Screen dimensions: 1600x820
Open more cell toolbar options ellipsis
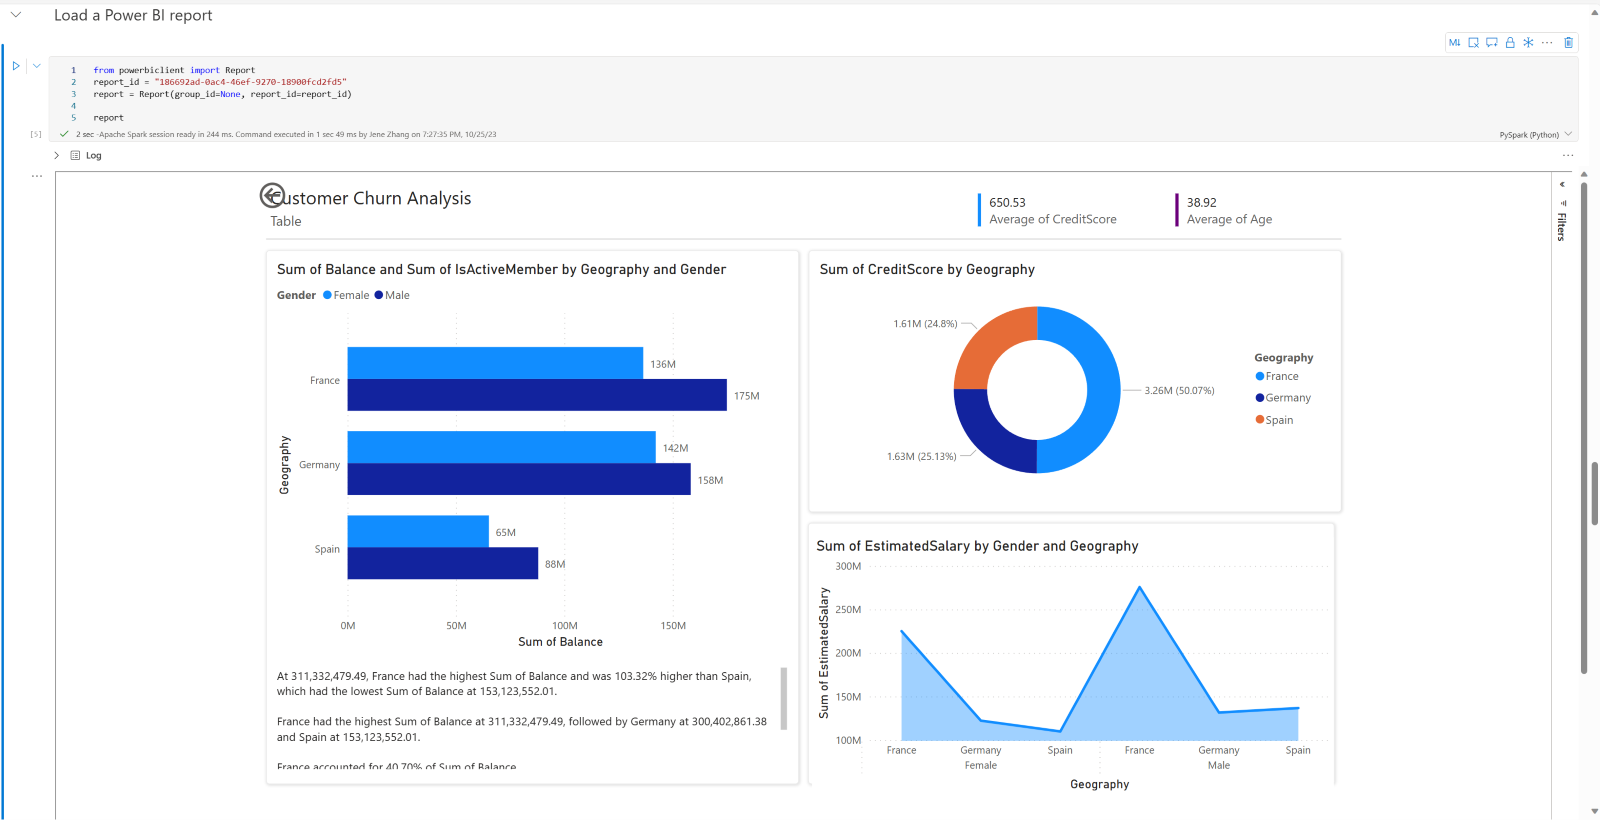(1547, 43)
